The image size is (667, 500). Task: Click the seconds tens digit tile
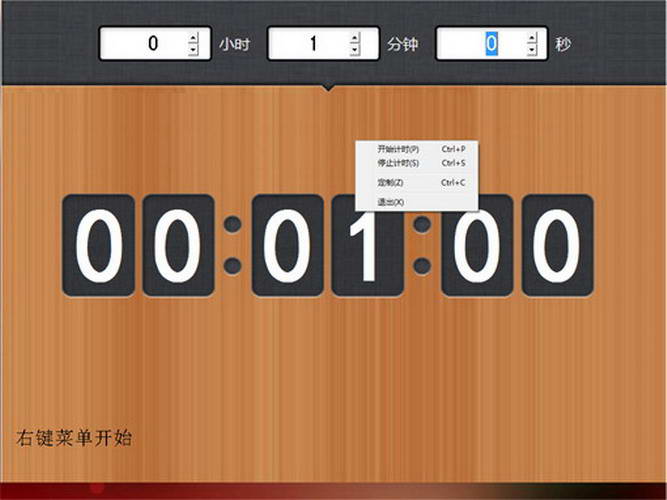[478, 245]
